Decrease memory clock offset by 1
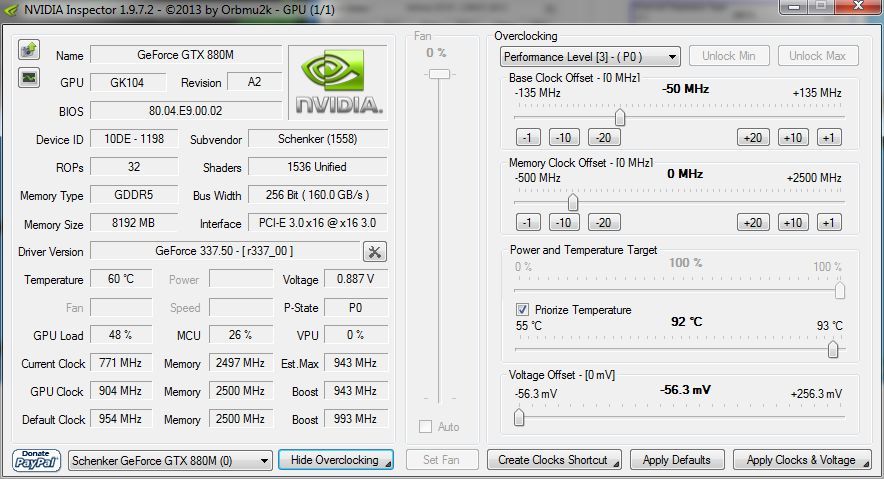 coord(528,223)
